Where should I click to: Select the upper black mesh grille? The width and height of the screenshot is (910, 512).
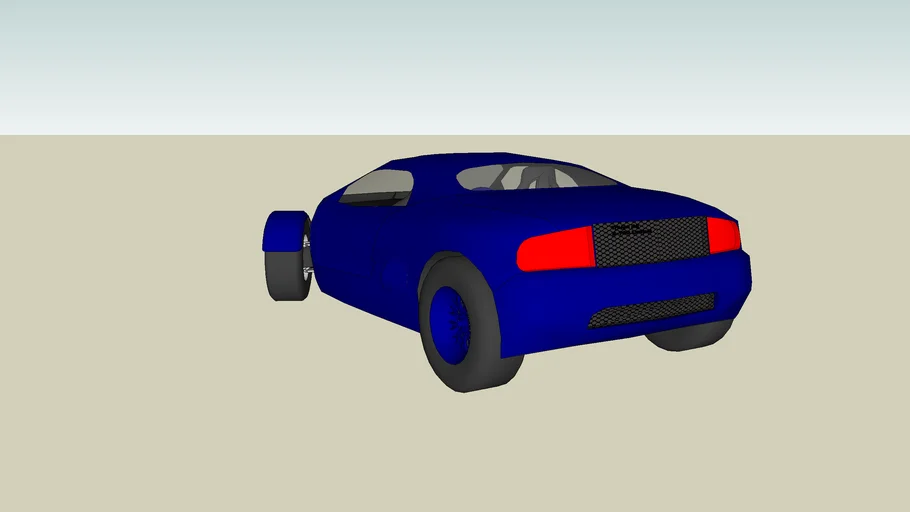point(650,244)
